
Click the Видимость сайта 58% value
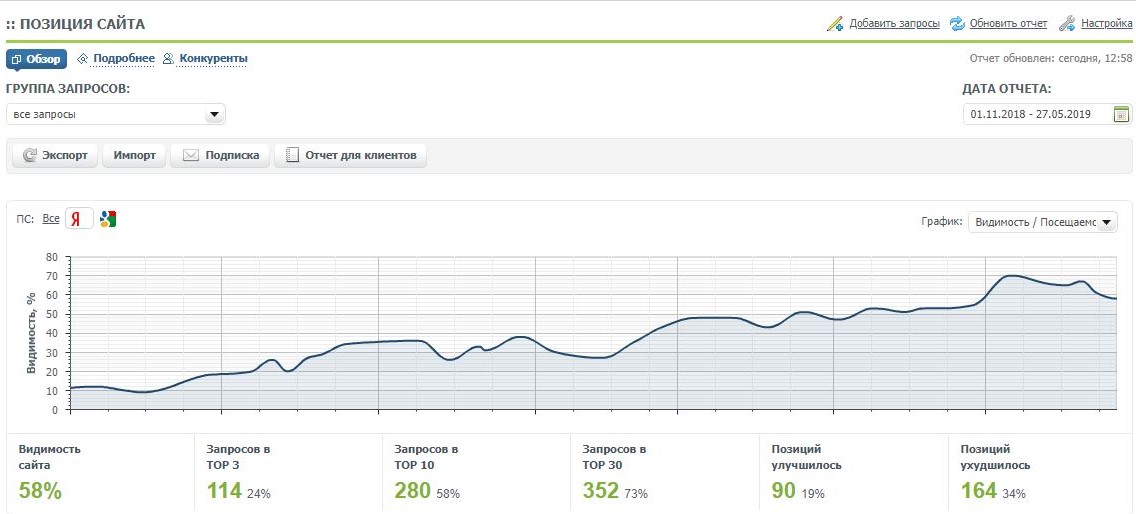[41, 491]
